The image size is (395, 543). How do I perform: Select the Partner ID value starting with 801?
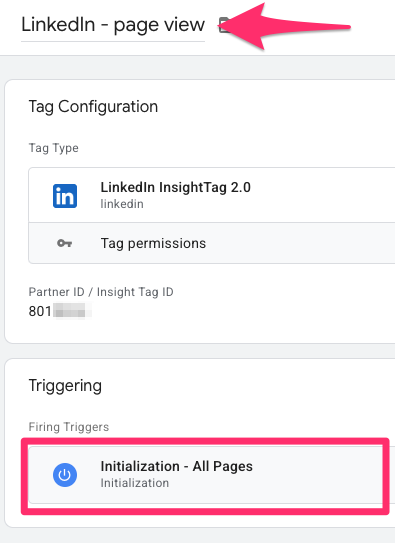60,311
